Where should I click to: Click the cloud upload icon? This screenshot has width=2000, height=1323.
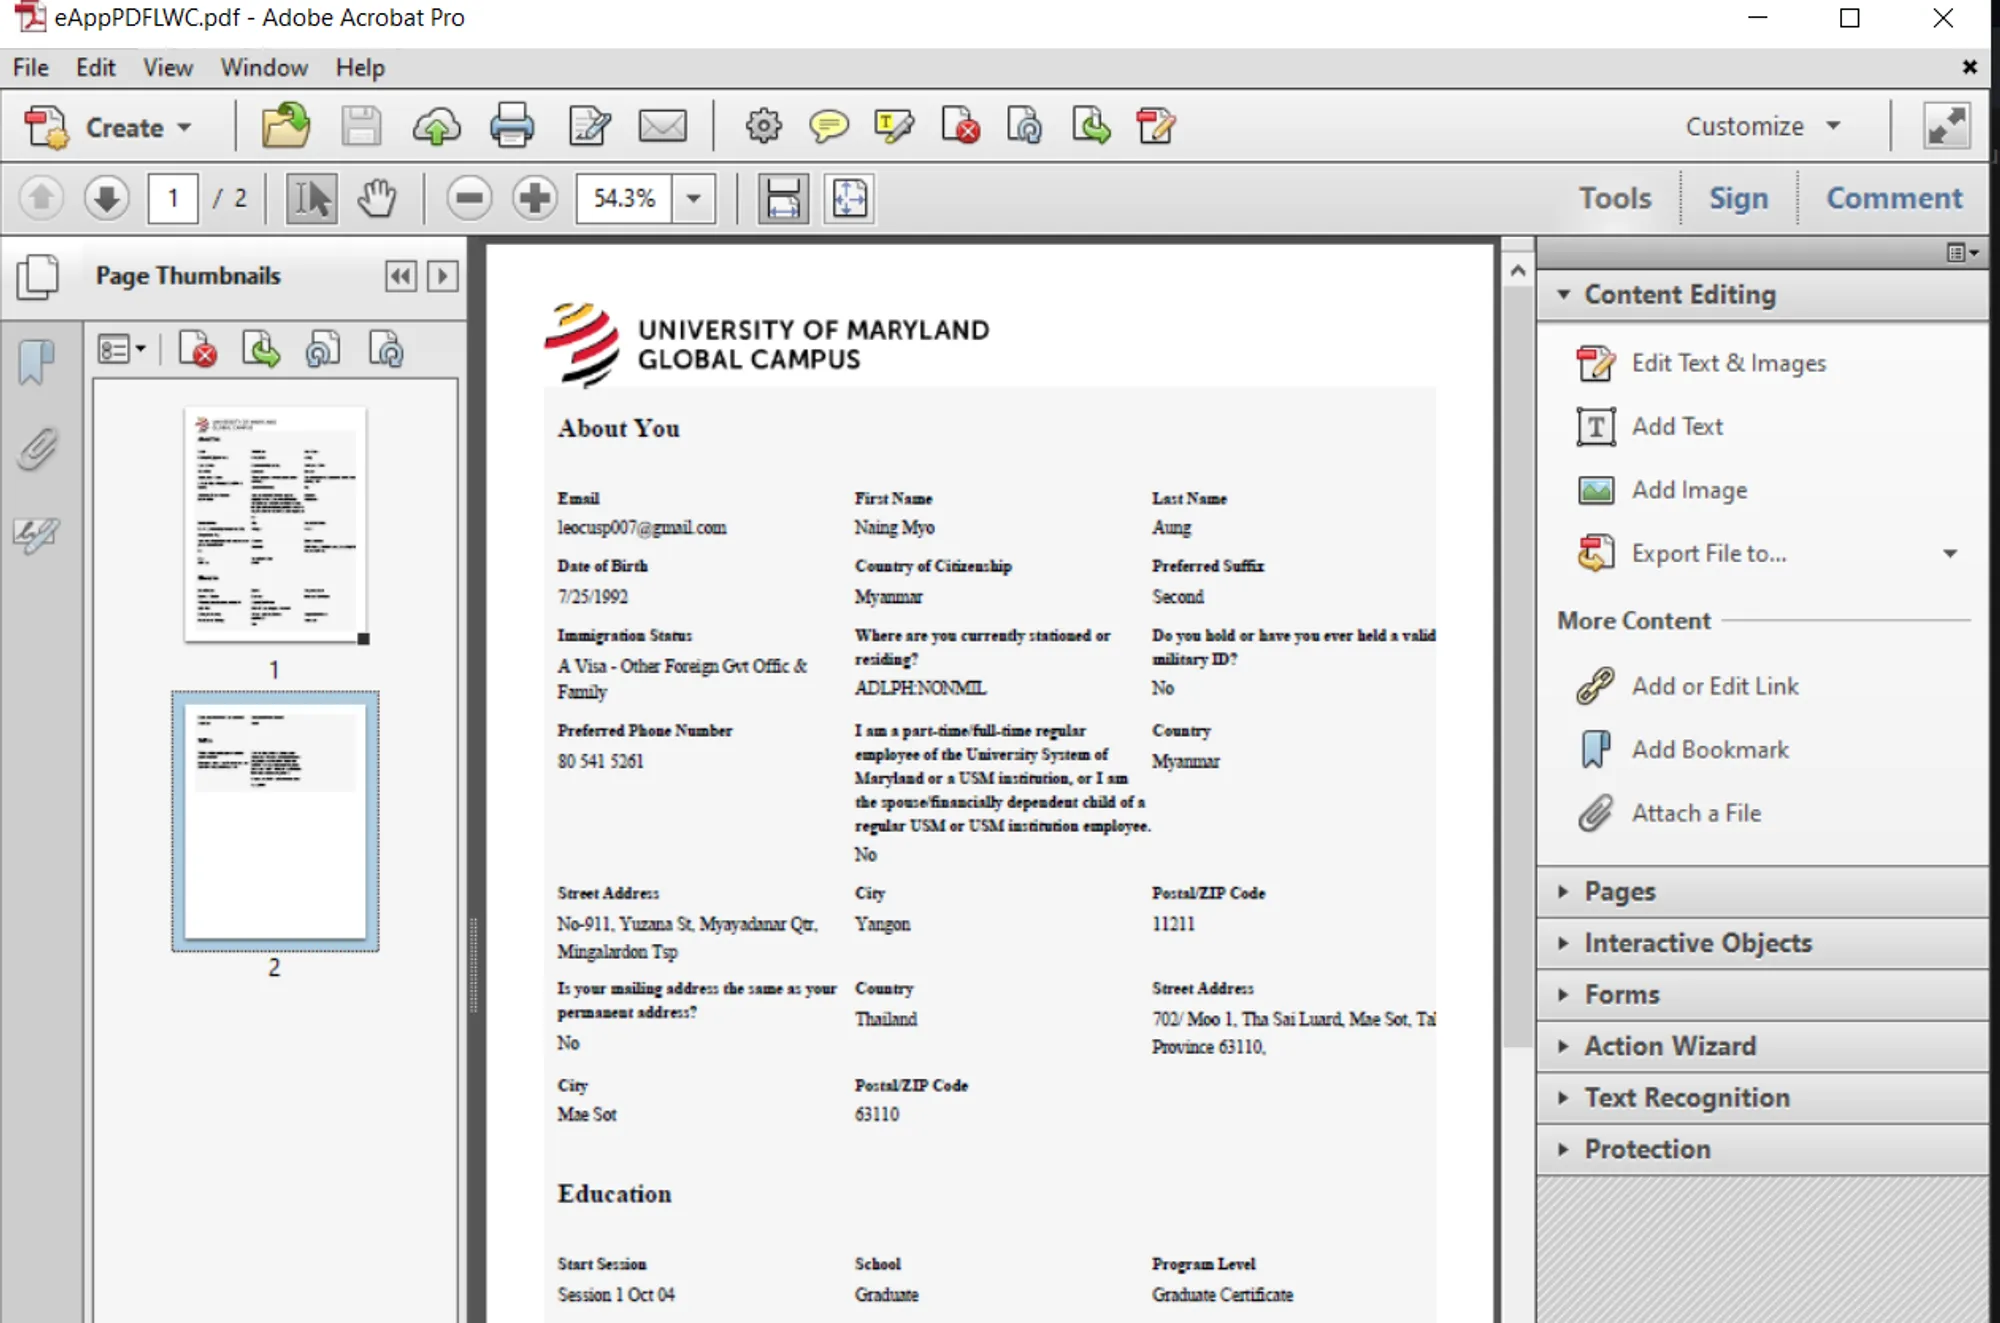click(x=437, y=127)
